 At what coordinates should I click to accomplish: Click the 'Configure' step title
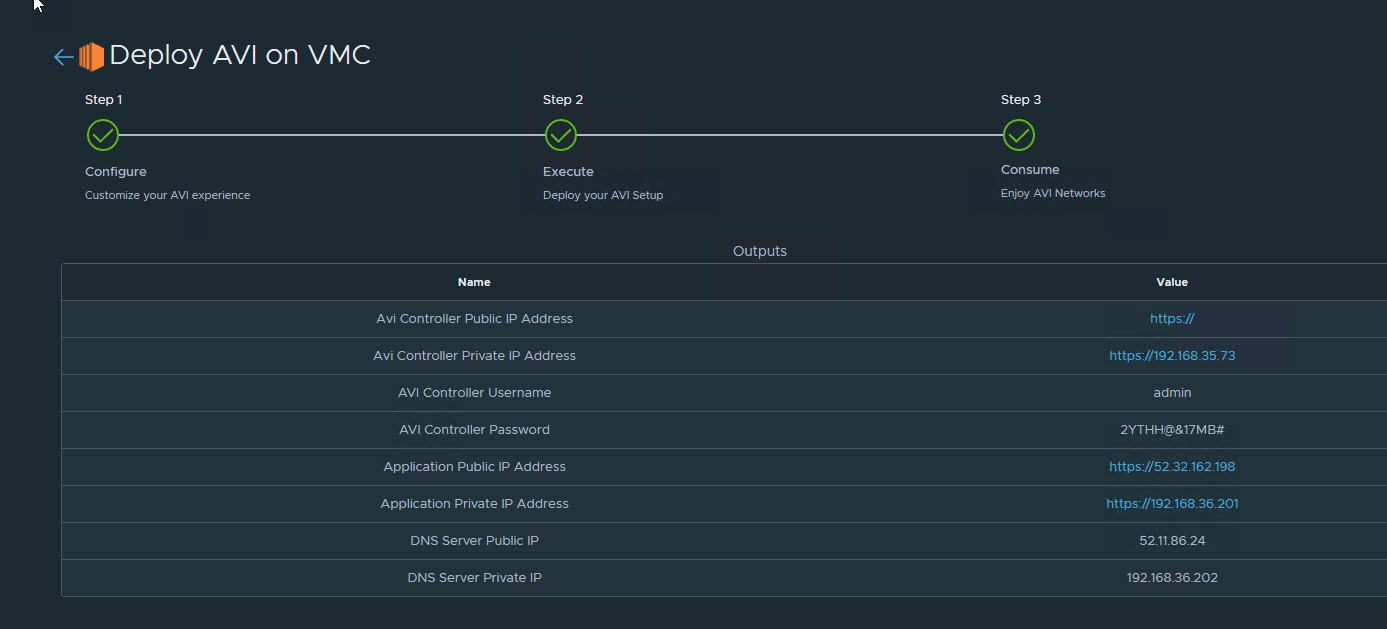coord(116,172)
